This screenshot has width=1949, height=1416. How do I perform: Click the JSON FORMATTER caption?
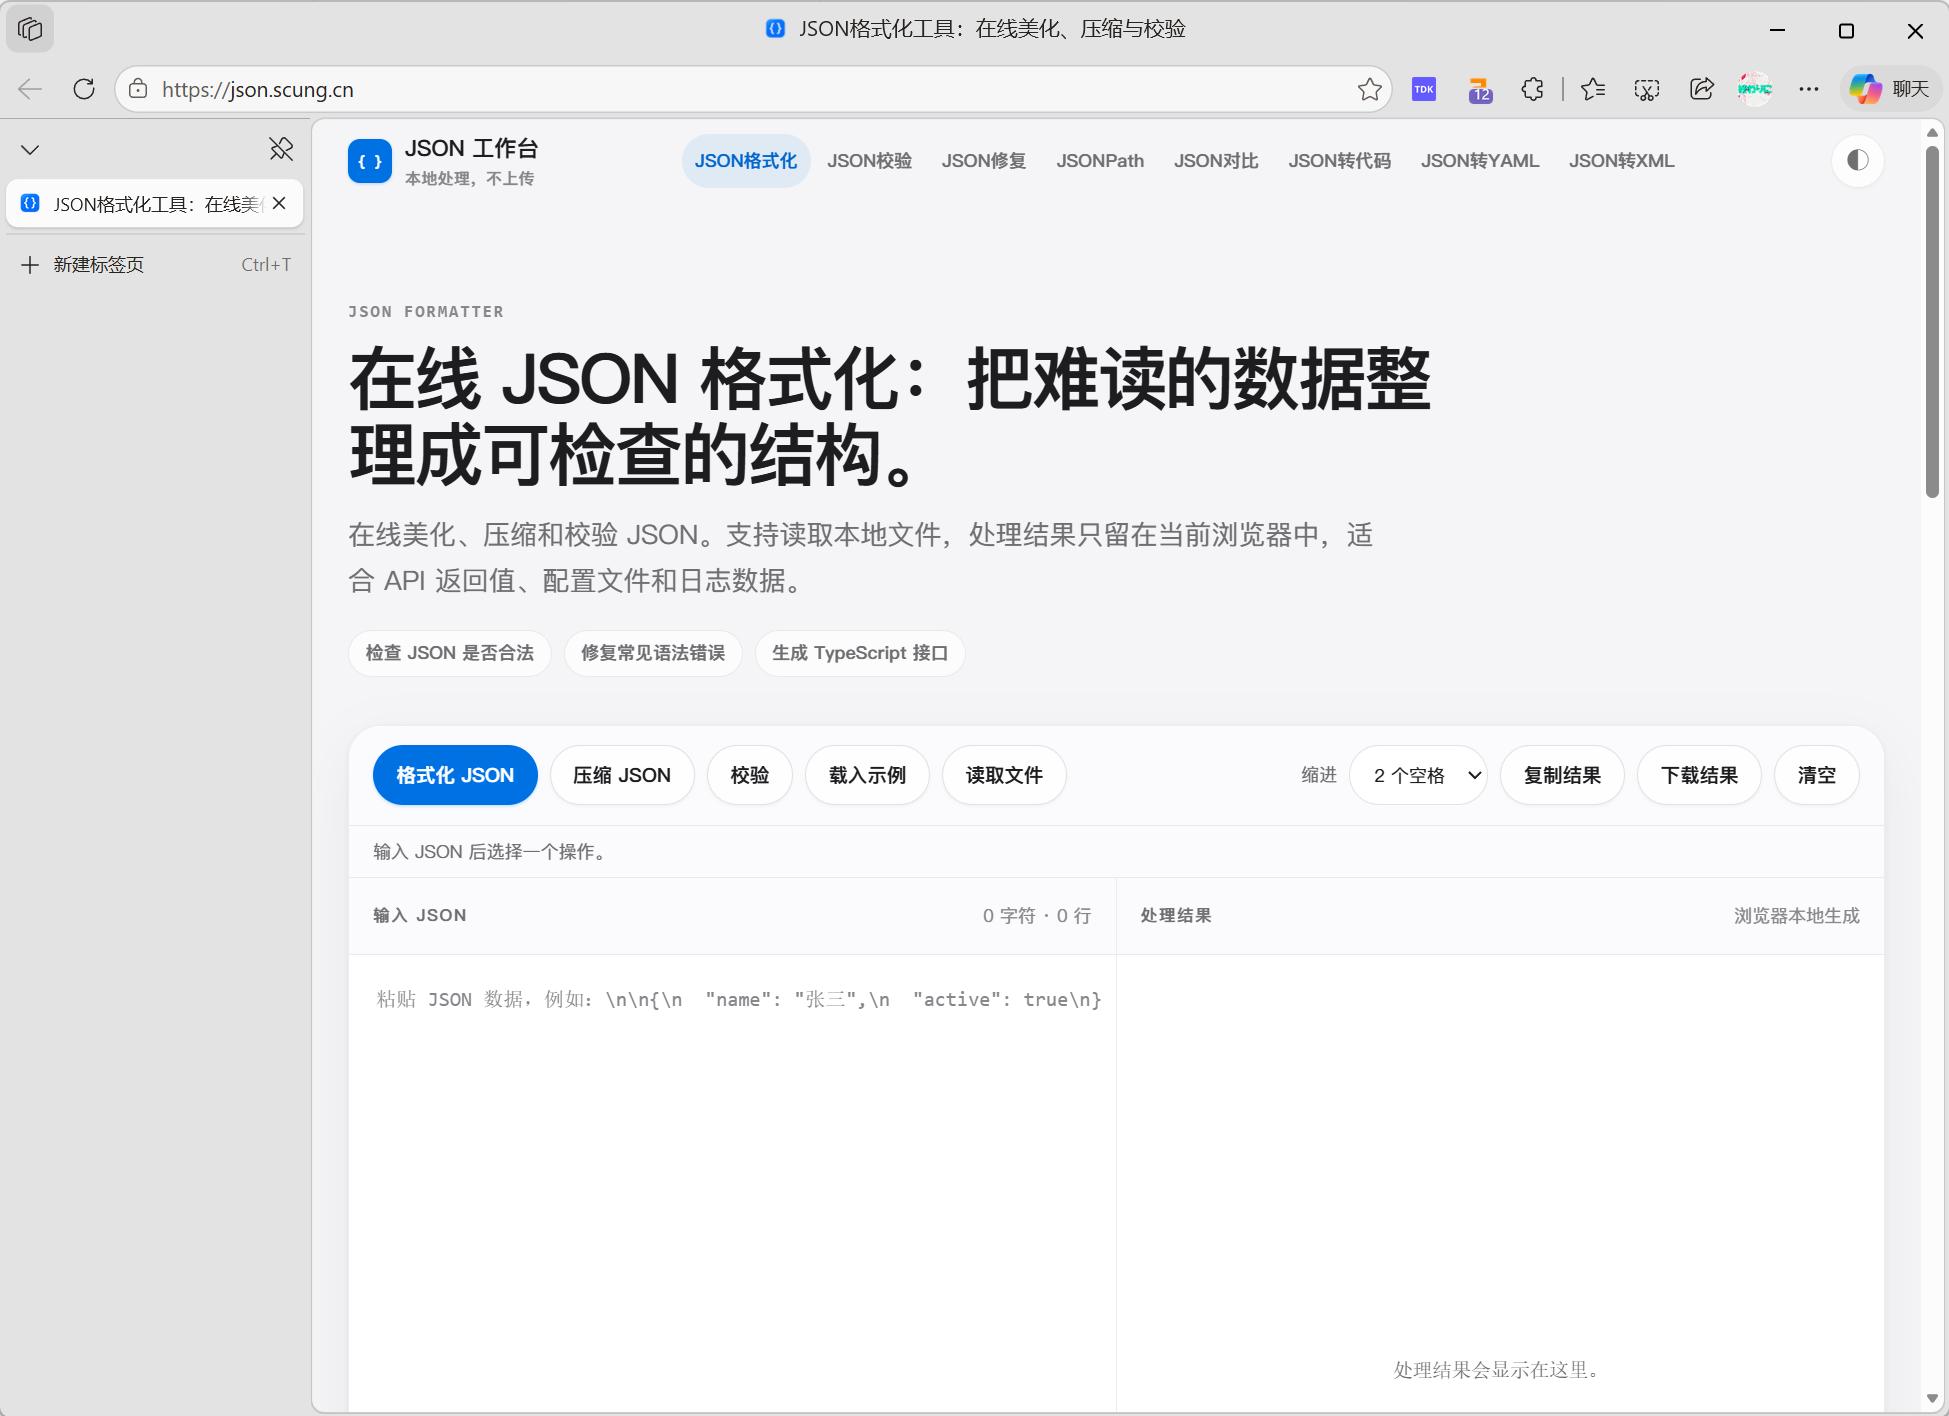point(426,312)
